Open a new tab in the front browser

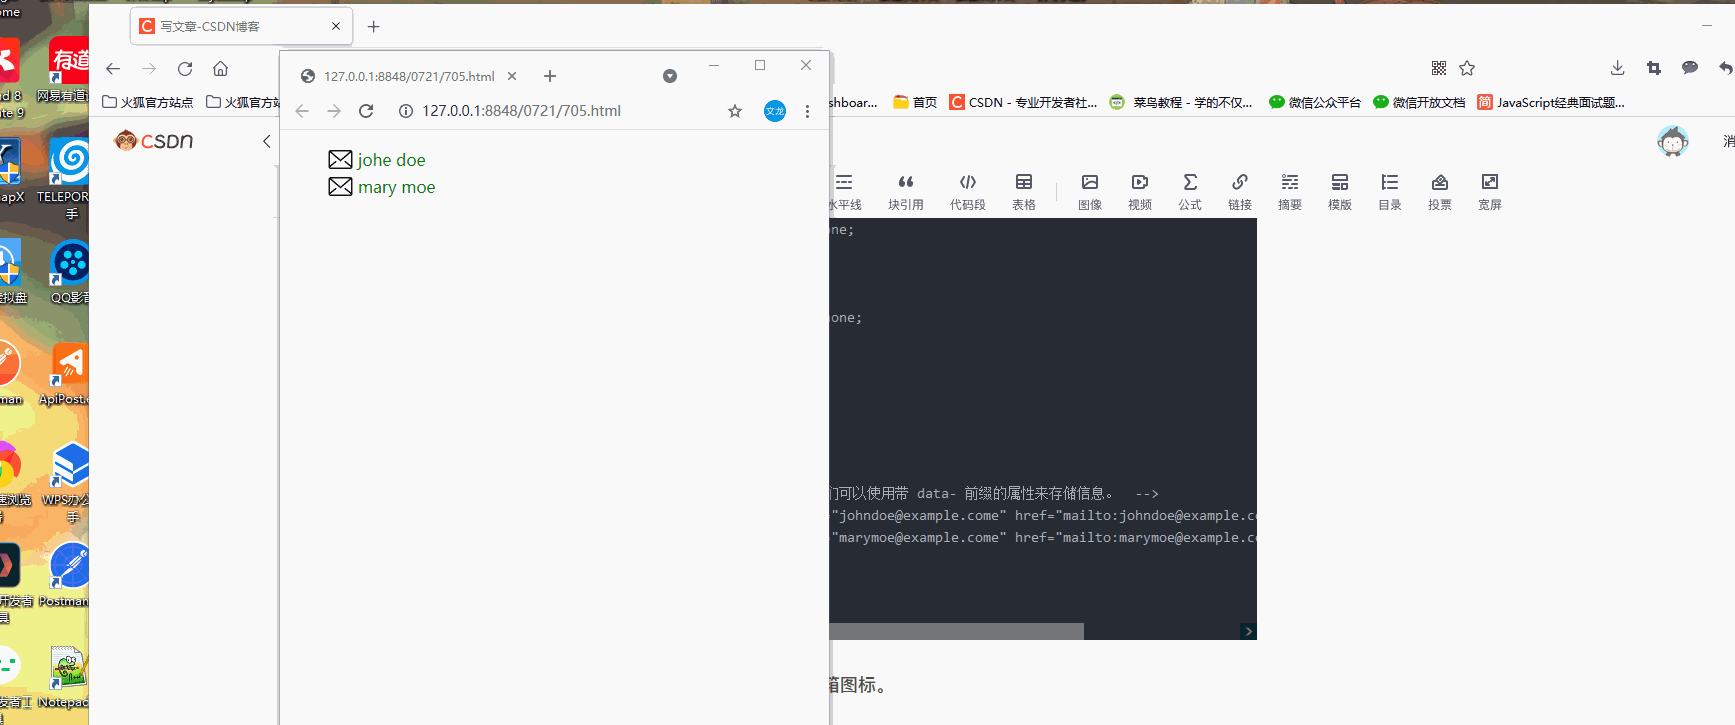(x=550, y=76)
